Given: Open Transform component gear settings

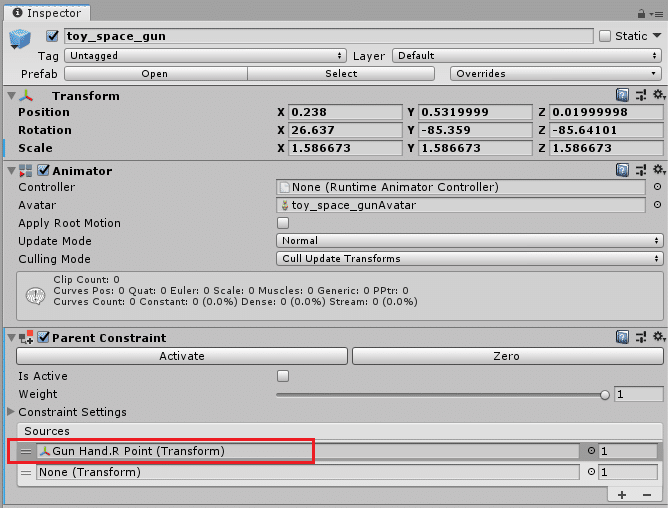Looking at the screenshot, I should (659, 95).
